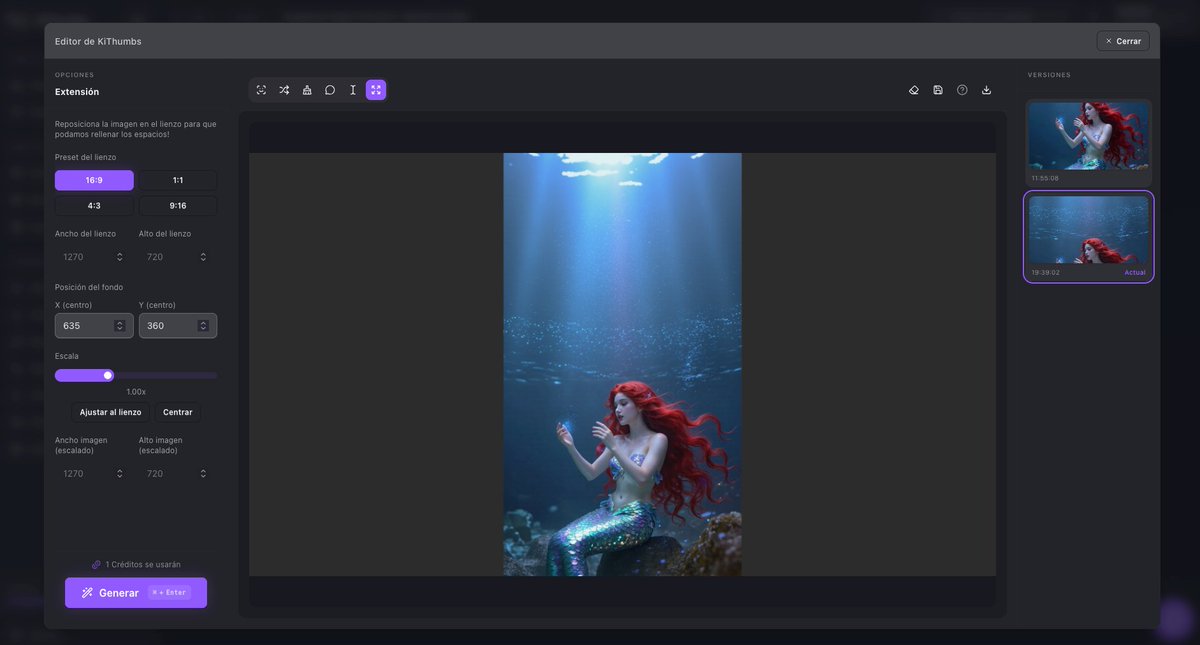Click the eraser icon in top toolbar
1200x645 pixels.
[x=914, y=90]
